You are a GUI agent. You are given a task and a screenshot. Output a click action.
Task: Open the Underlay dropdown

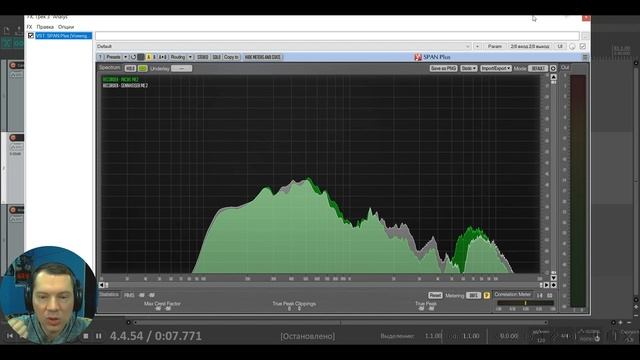pos(182,68)
